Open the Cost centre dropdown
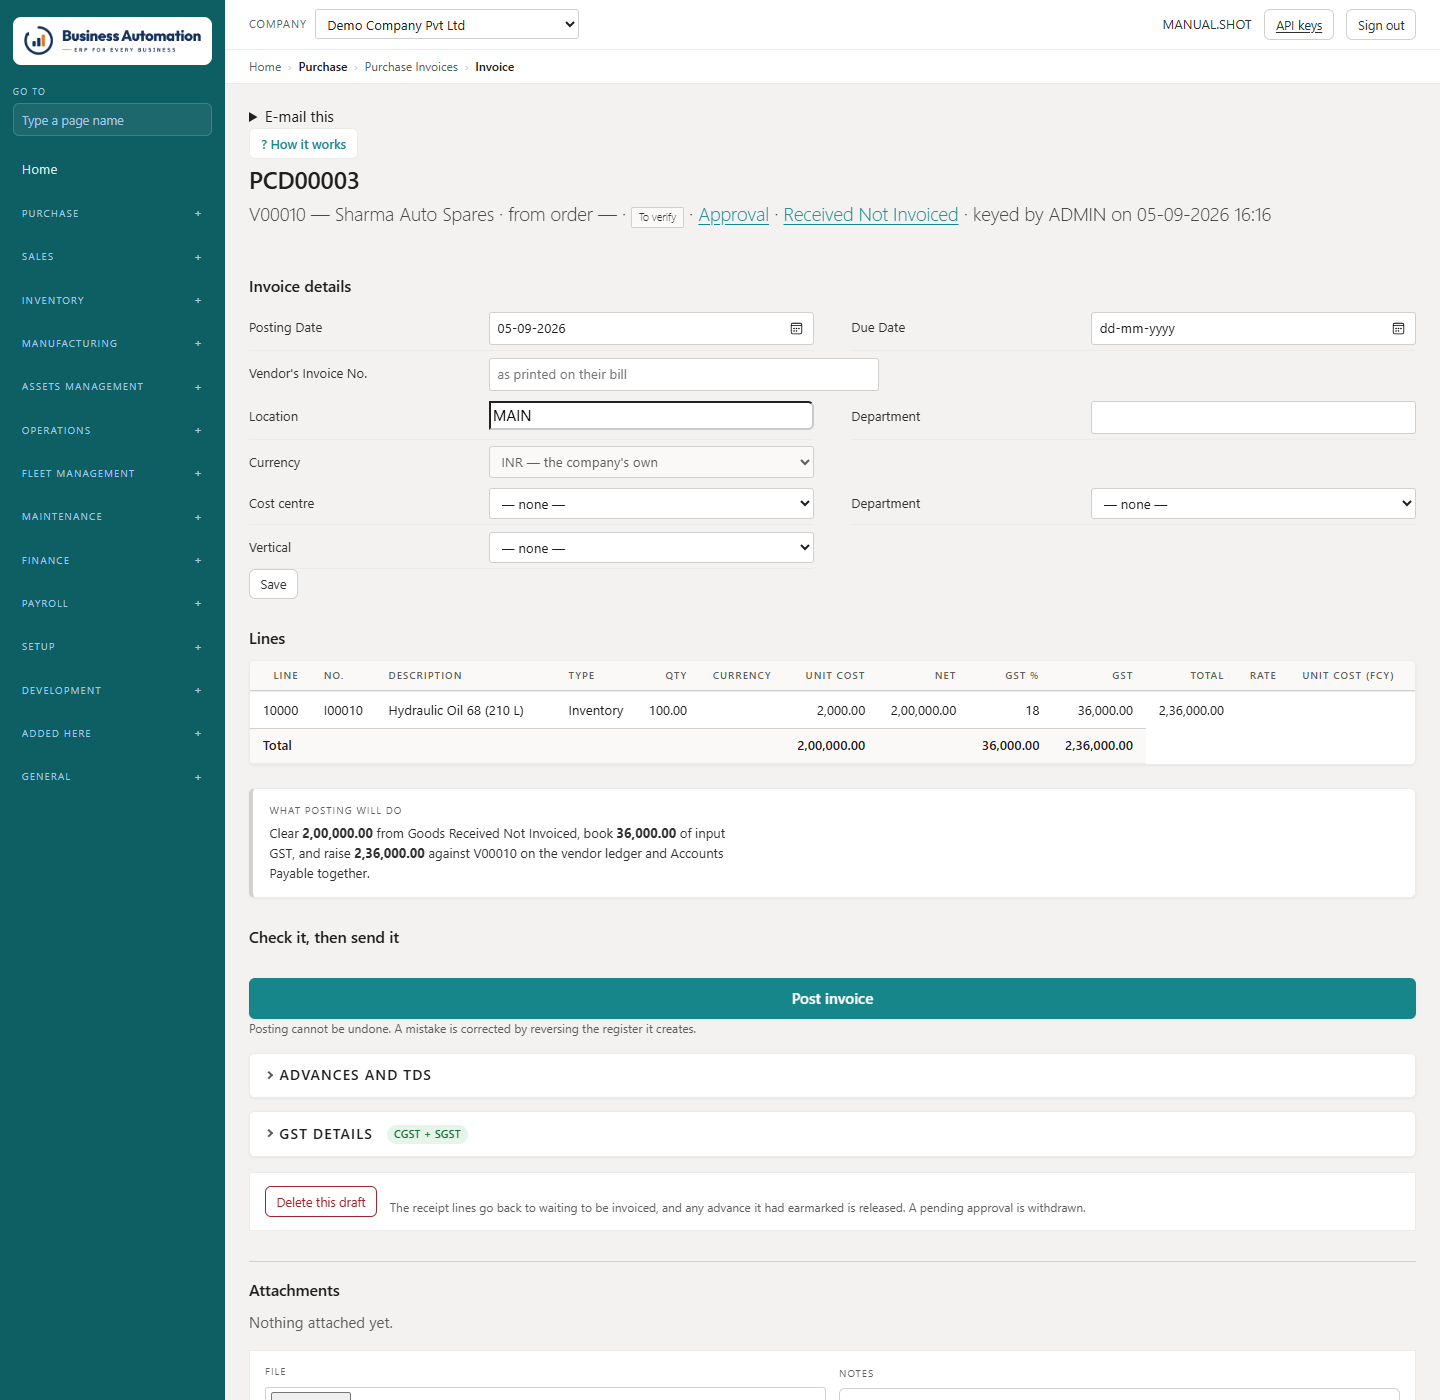Image resolution: width=1440 pixels, height=1400 pixels. point(651,504)
